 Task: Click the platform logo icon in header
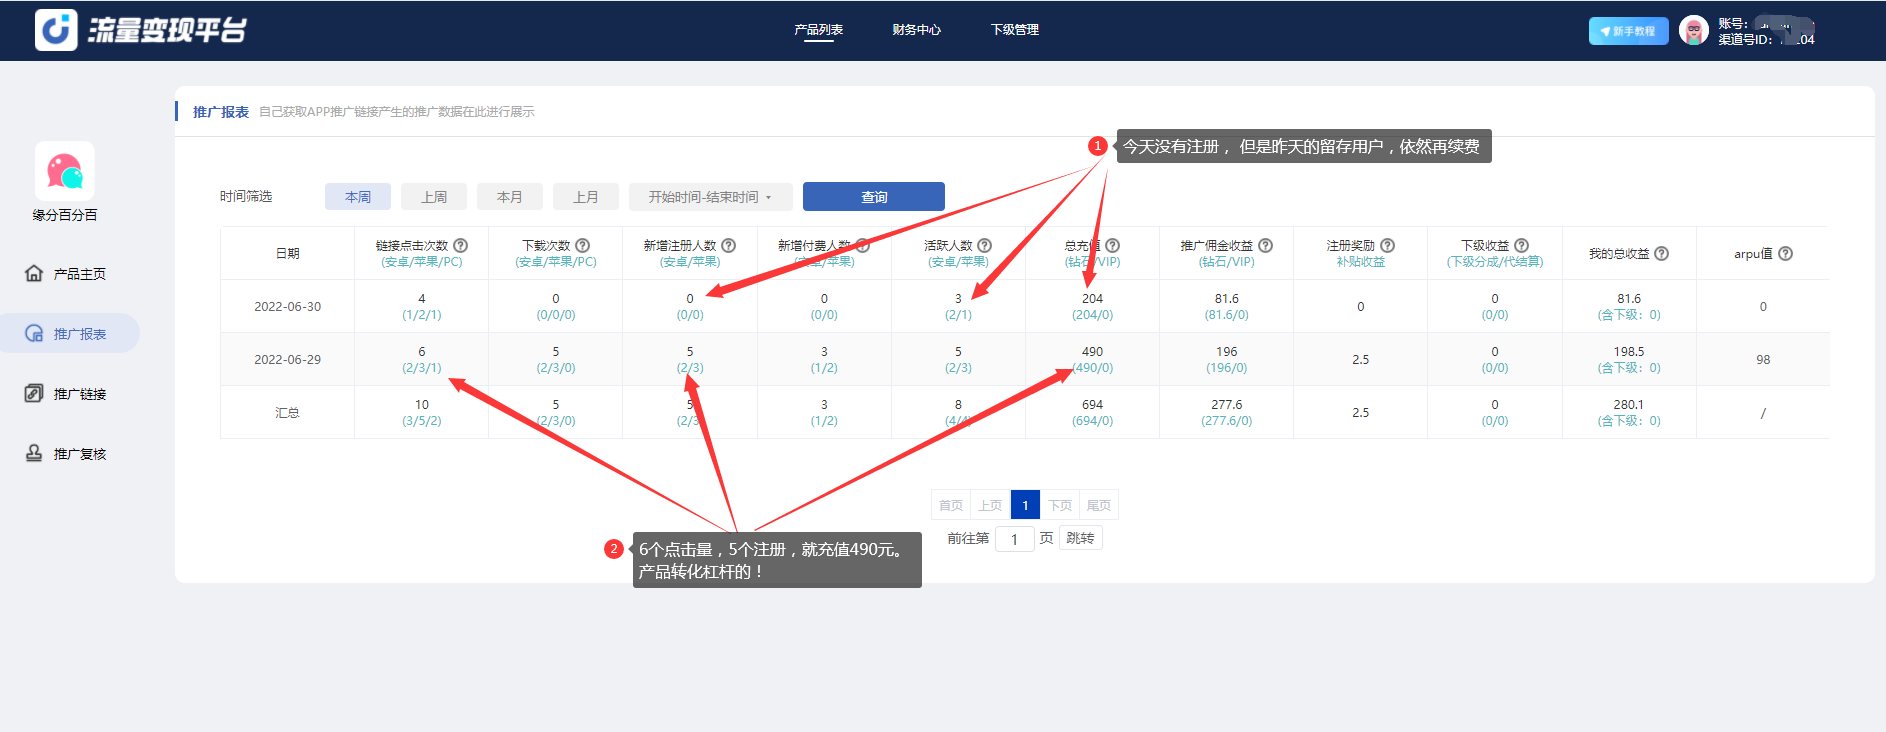(56, 30)
